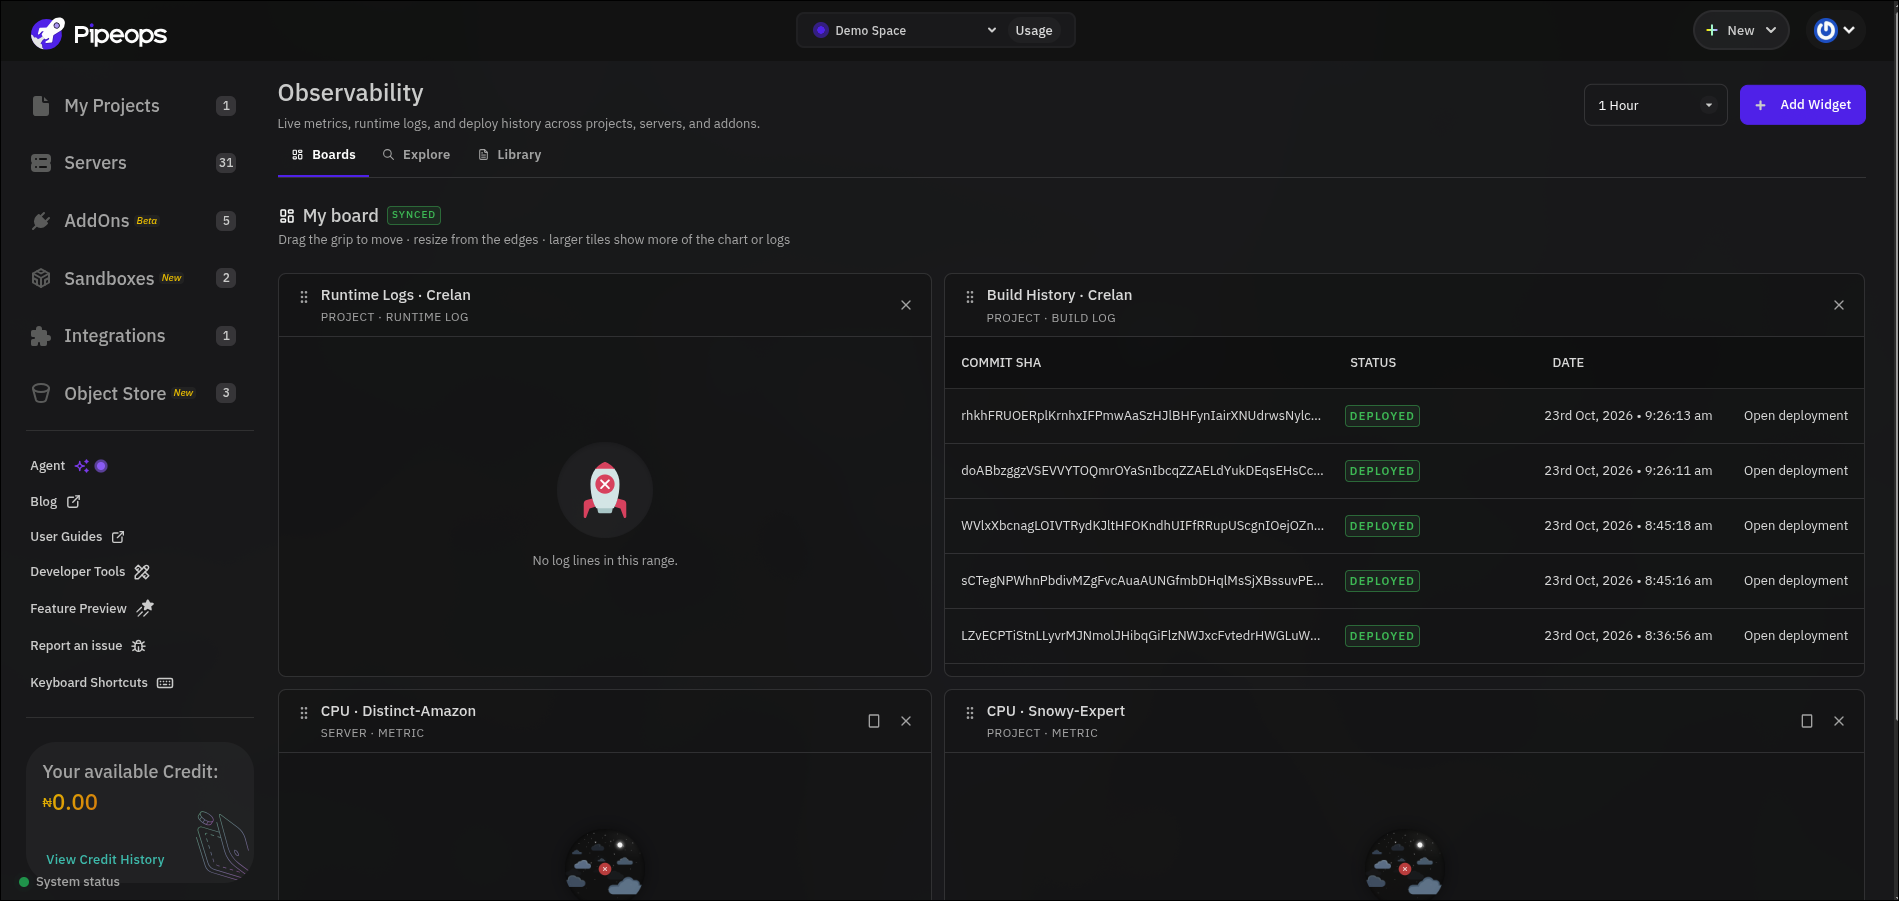
Task: Expand the CPU Distinct-Amazon widget
Action: [874, 721]
